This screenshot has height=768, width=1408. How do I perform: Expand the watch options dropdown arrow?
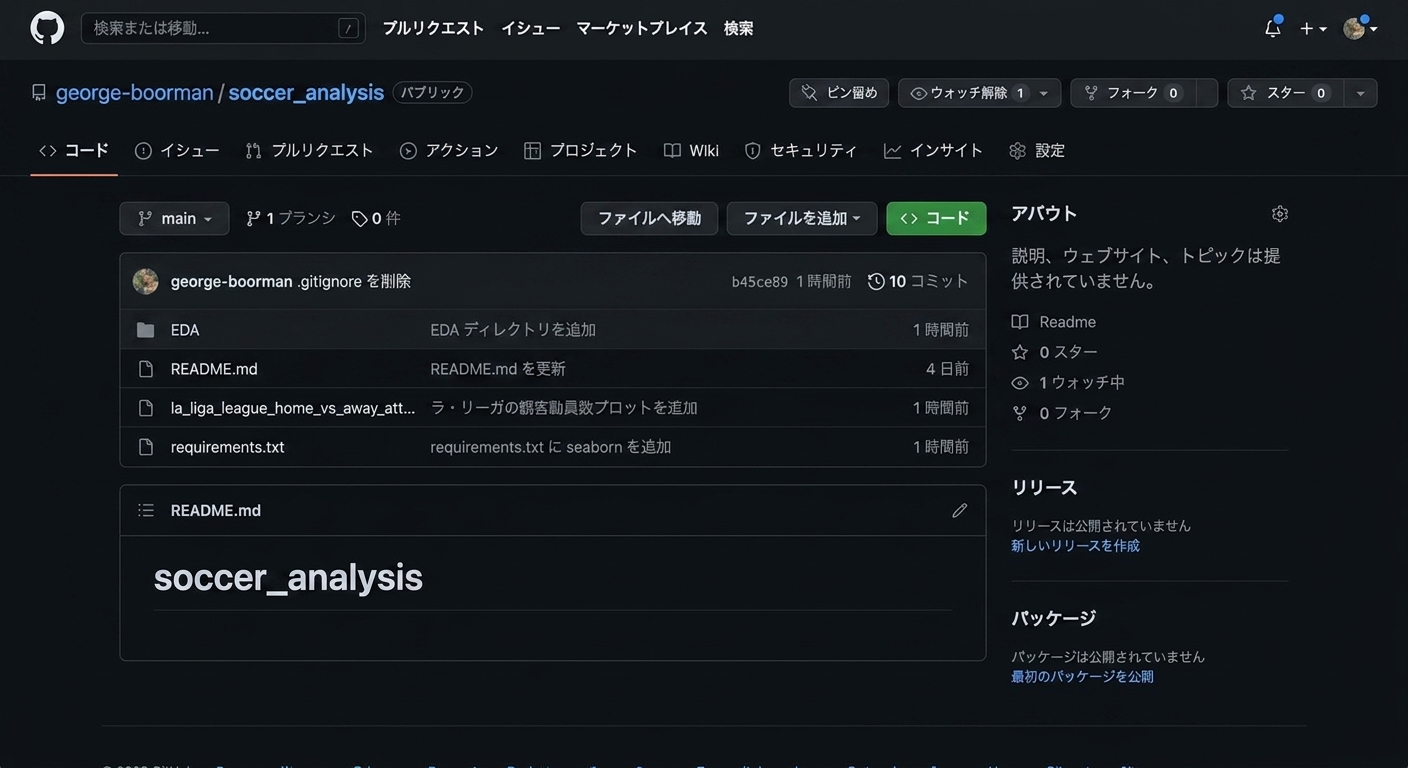pyautogui.click(x=1044, y=93)
